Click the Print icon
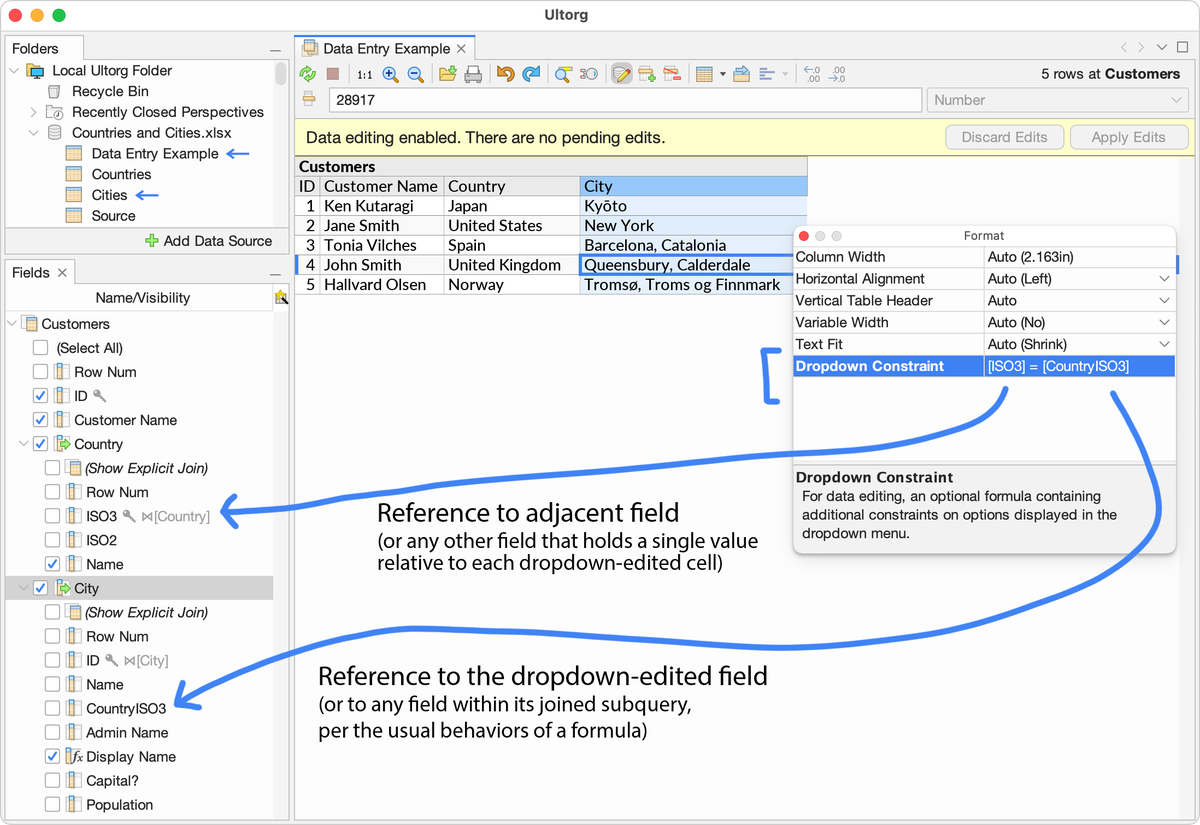This screenshot has height=825, width=1200. (x=473, y=74)
